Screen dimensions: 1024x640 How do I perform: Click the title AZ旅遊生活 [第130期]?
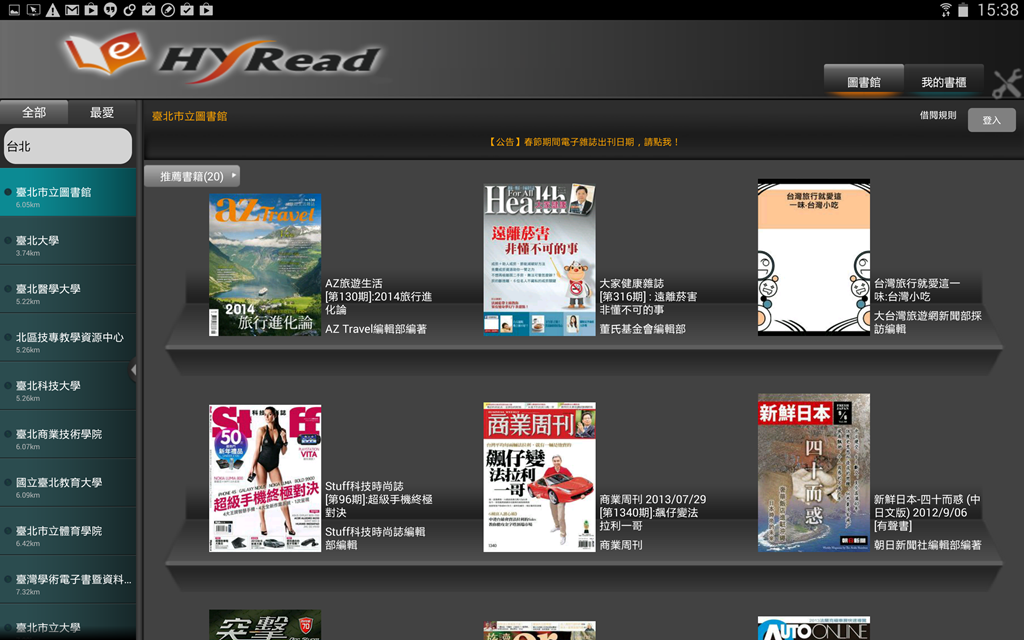379,296
